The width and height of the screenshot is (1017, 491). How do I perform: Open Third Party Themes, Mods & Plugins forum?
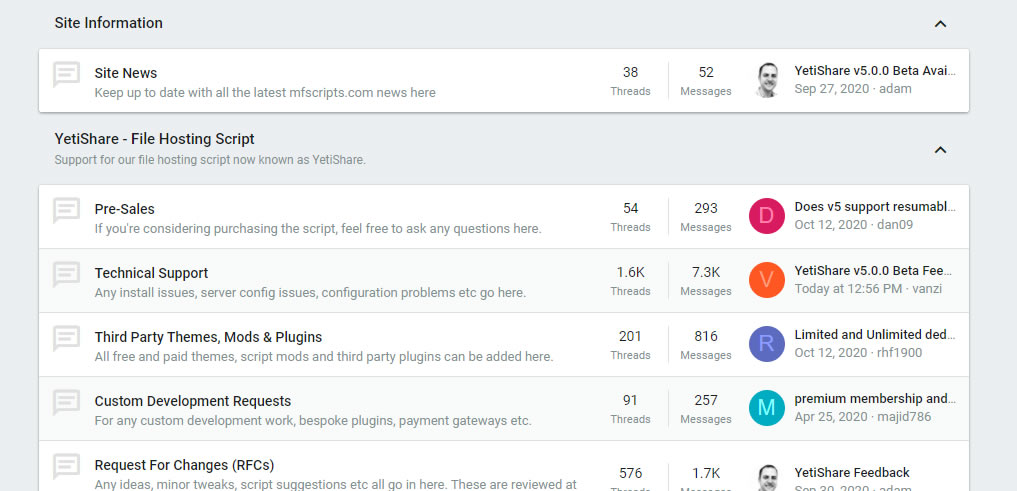point(208,337)
